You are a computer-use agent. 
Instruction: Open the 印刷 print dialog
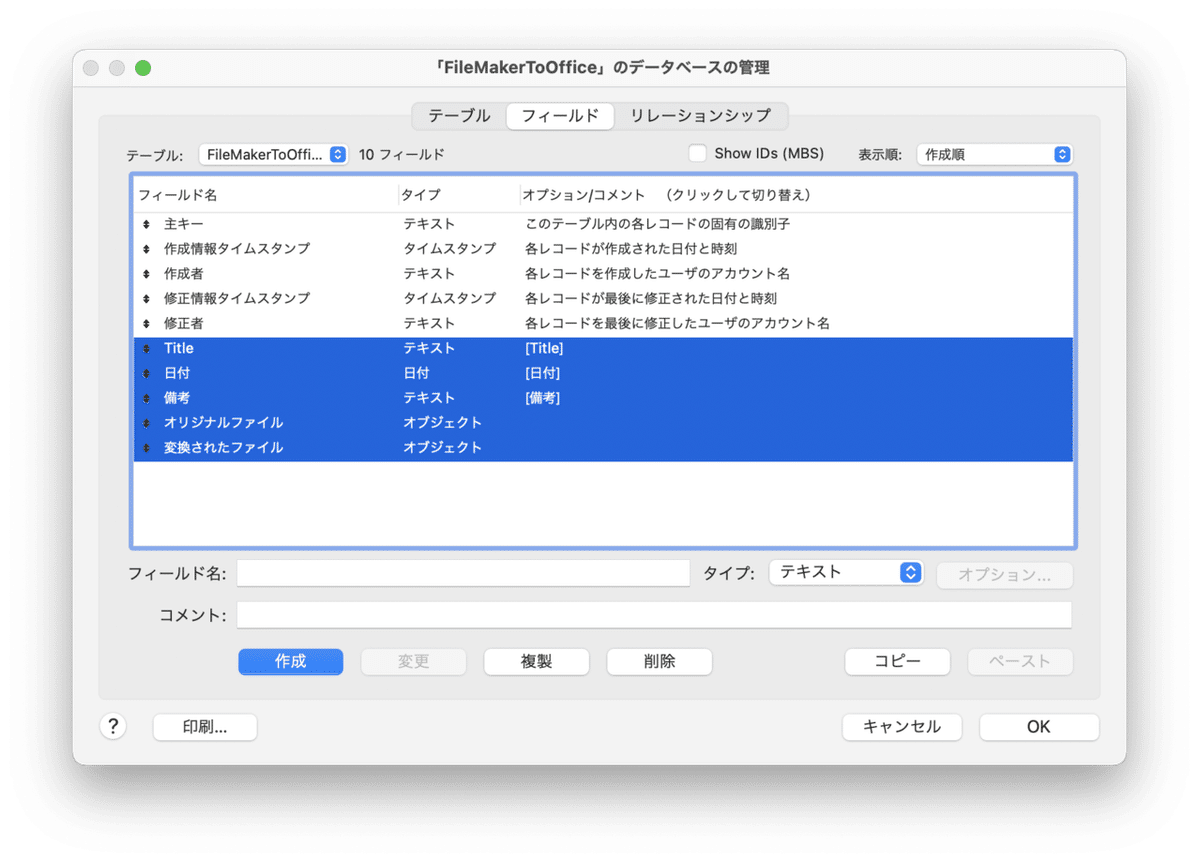[x=204, y=726]
